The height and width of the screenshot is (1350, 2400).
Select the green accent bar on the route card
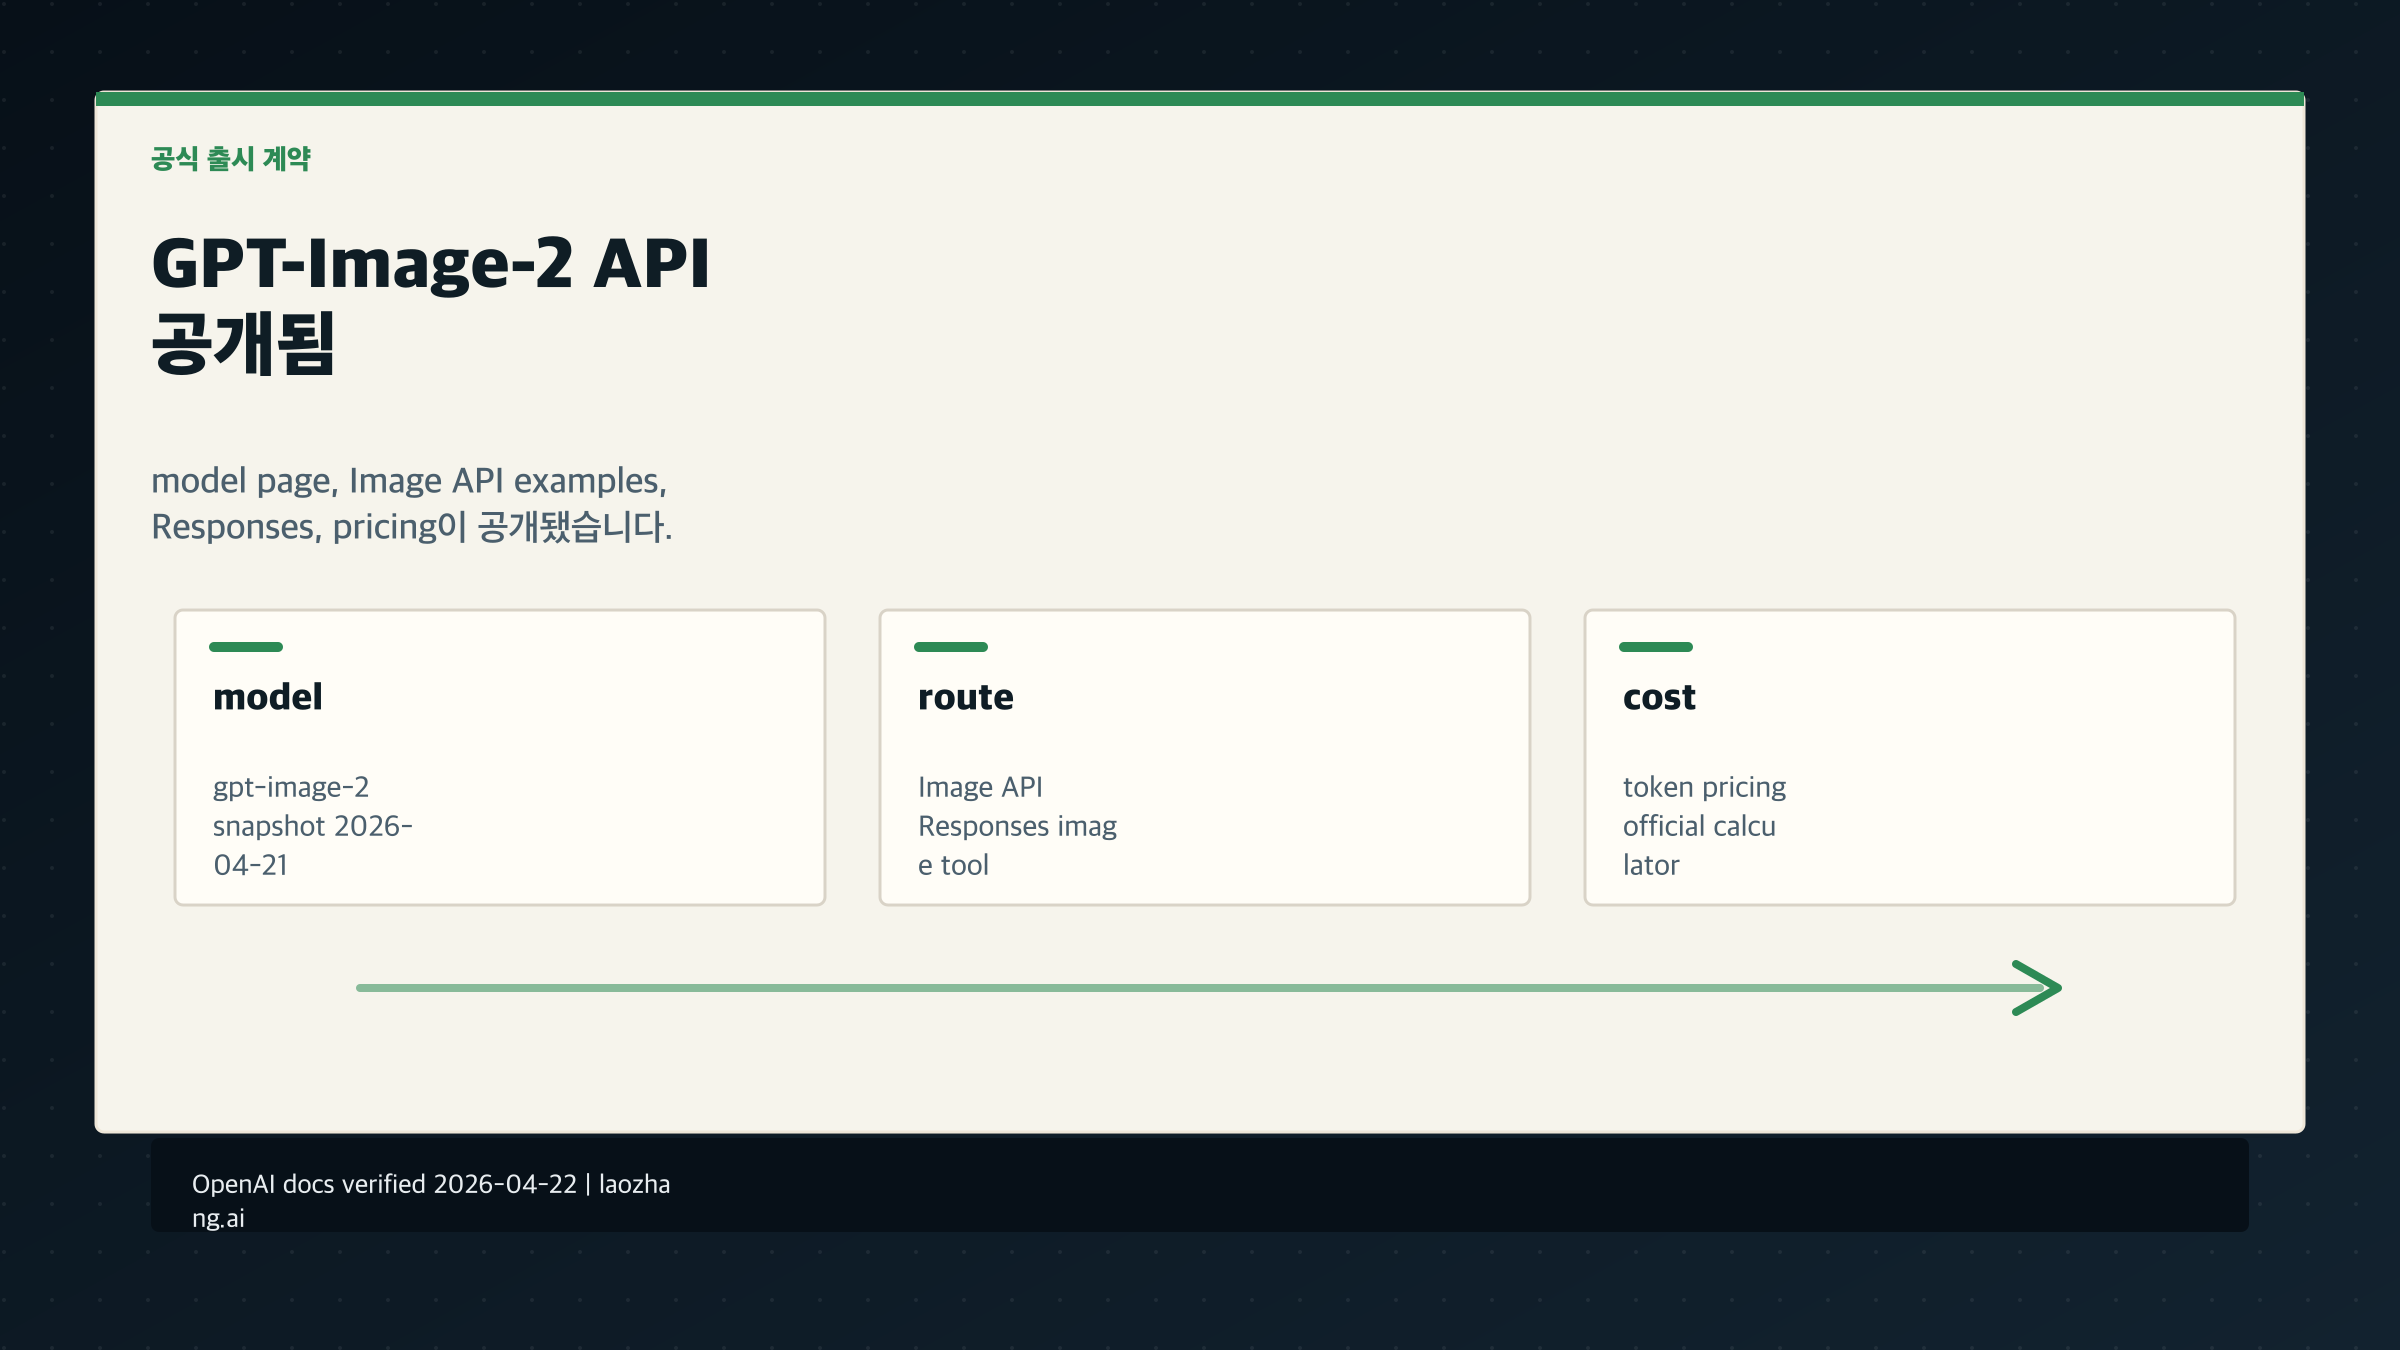[950, 648]
